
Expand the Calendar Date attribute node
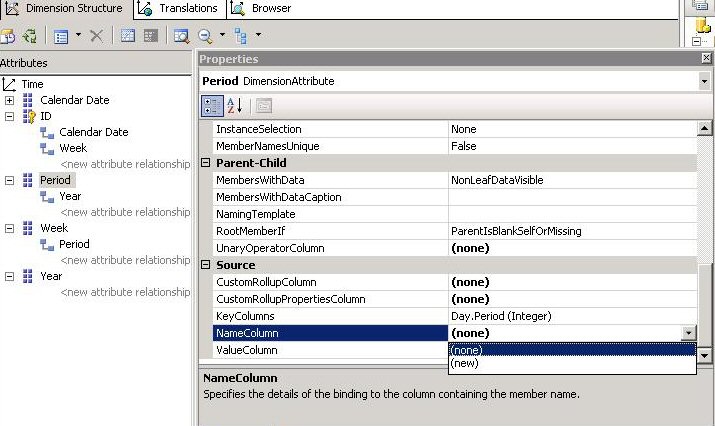click(9, 100)
